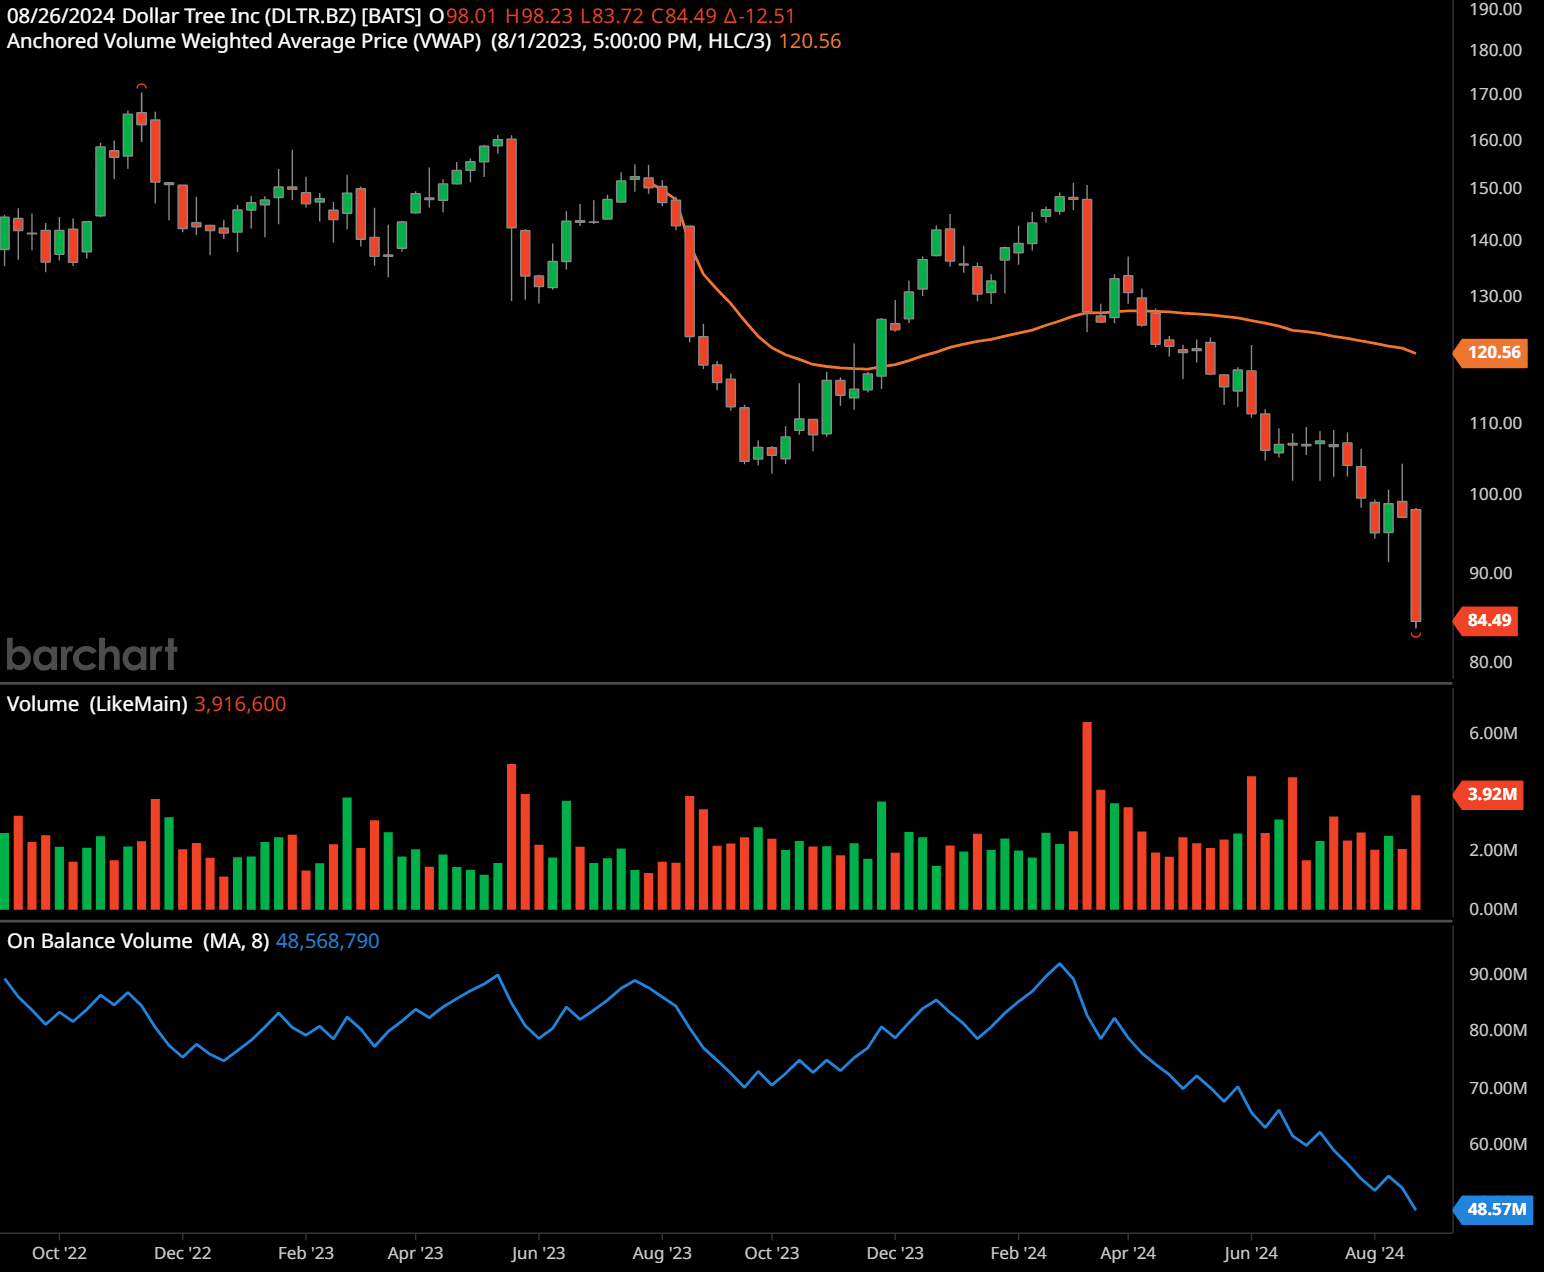
Task: Click the [BATS] exchange label
Action: coord(391,16)
